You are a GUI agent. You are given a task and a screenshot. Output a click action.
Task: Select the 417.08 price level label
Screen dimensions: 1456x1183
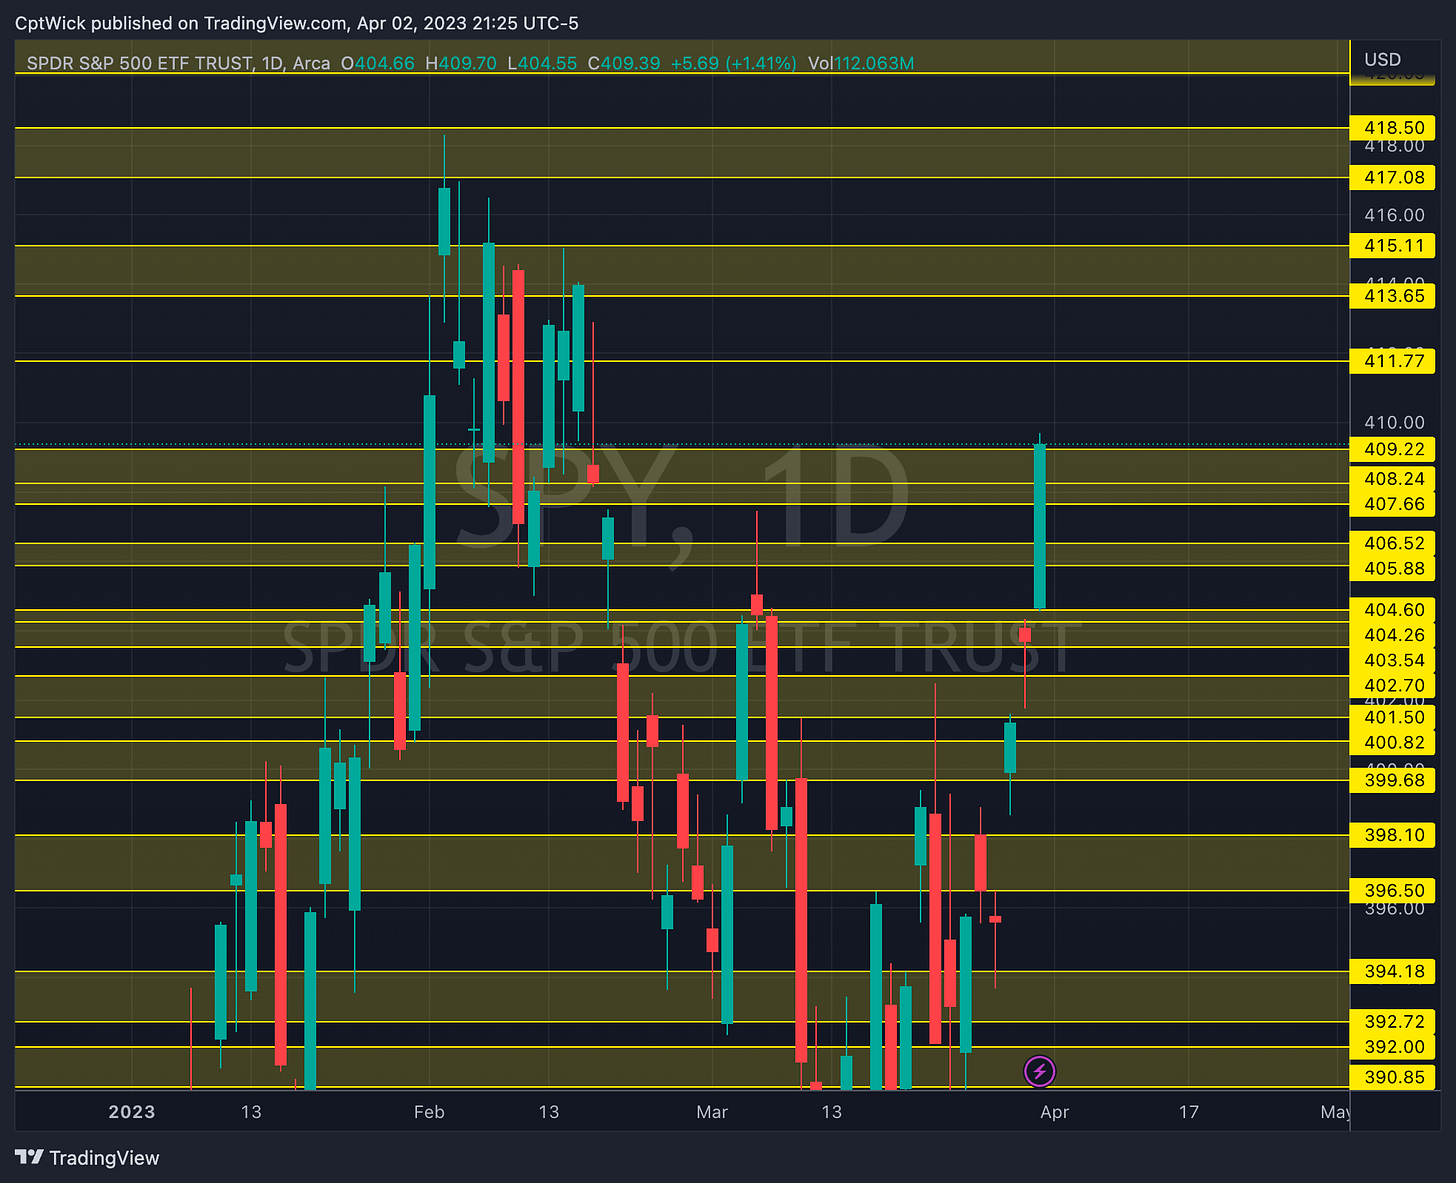1393,178
